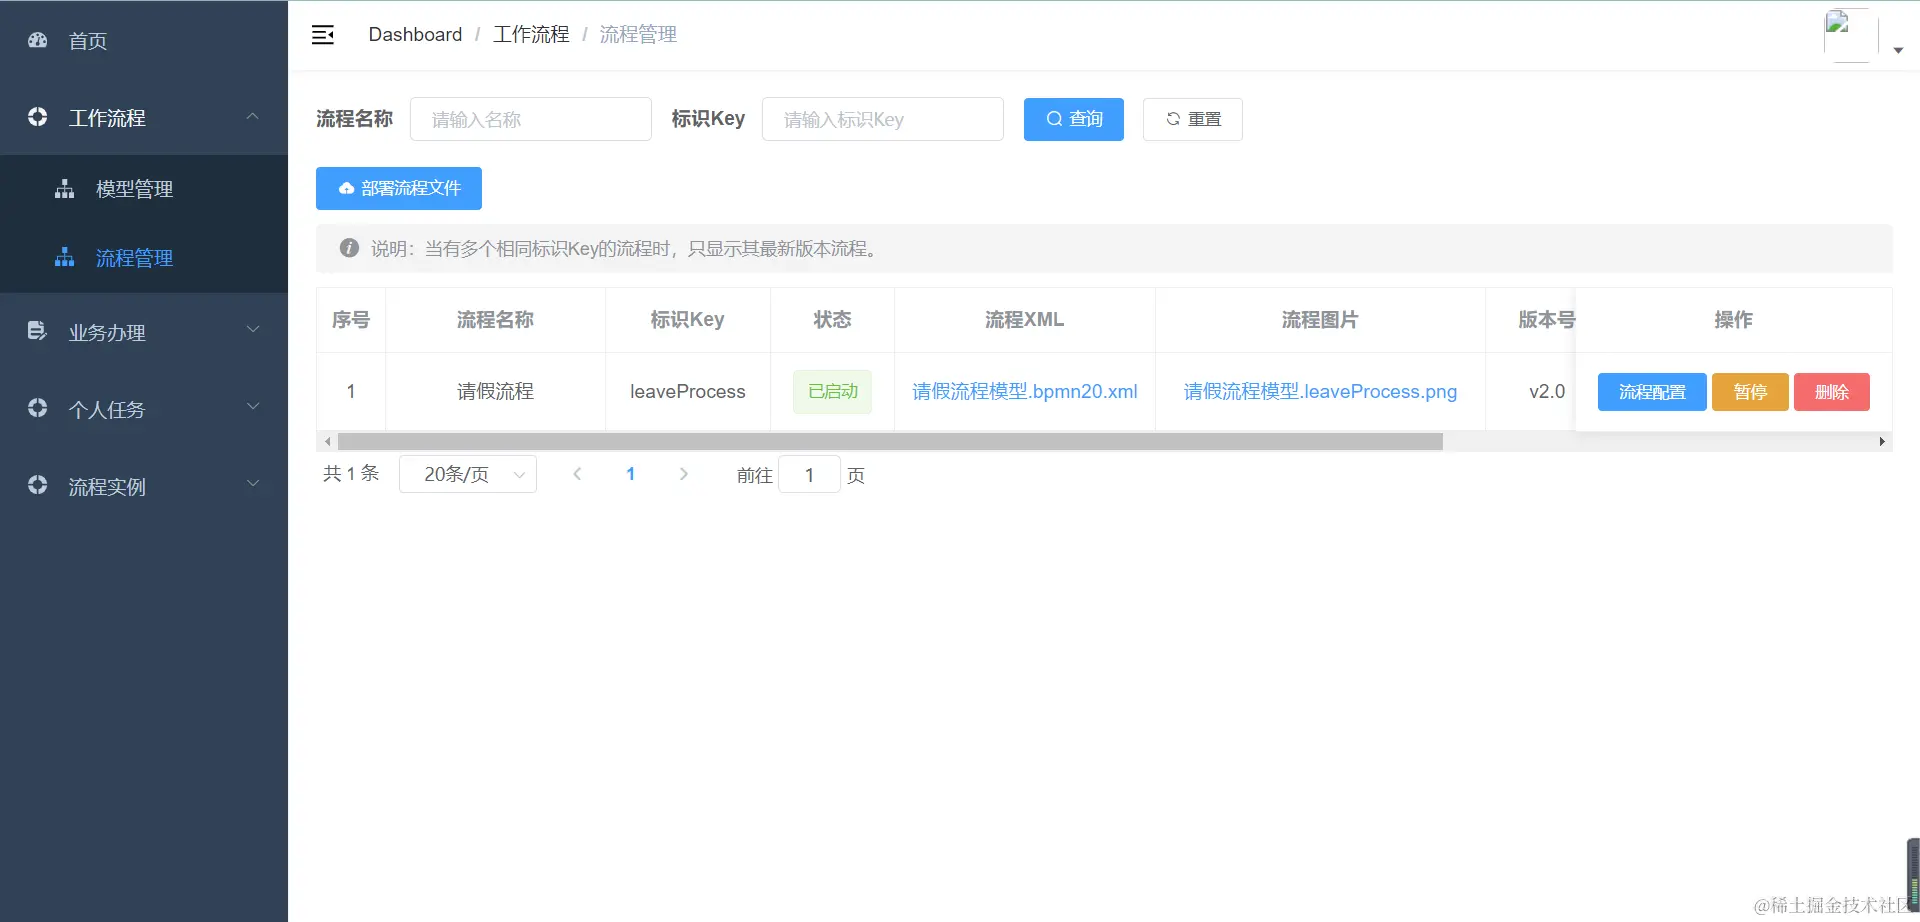This screenshot has height=922, width=1920.
Task: Click 工作流程 breadcrumb item
Action: point(531,34)
